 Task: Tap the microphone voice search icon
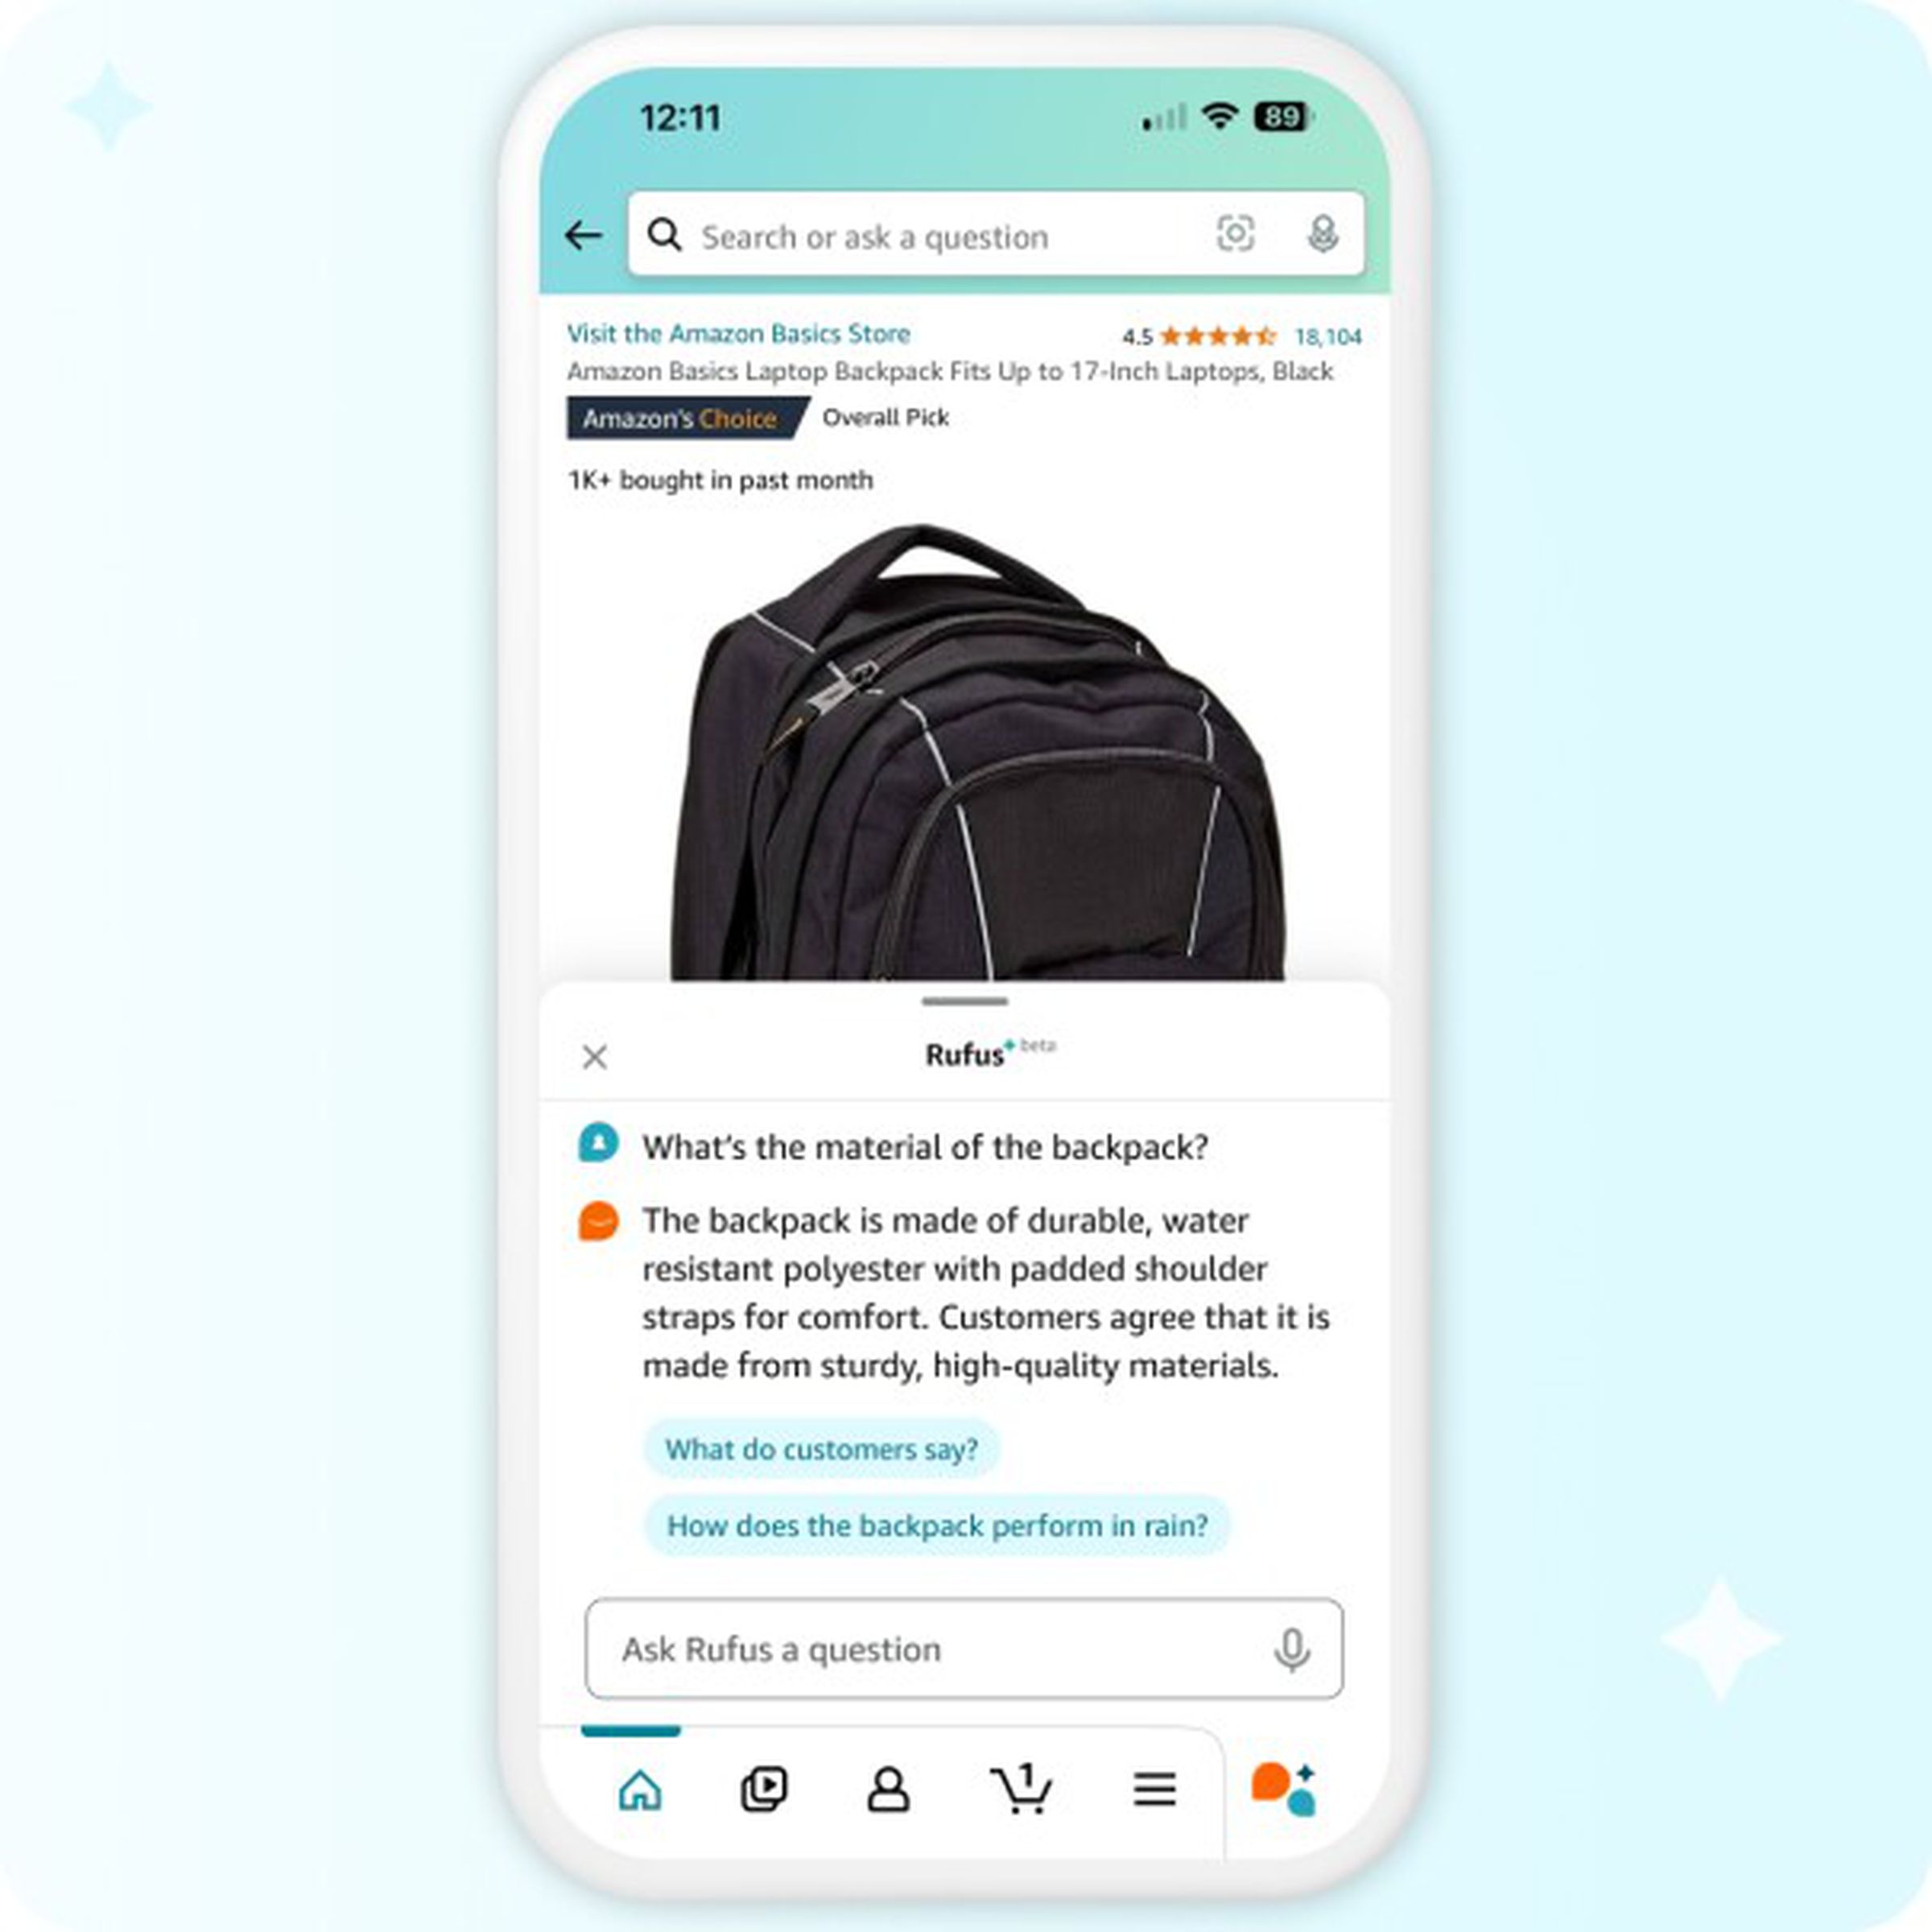1325,235
